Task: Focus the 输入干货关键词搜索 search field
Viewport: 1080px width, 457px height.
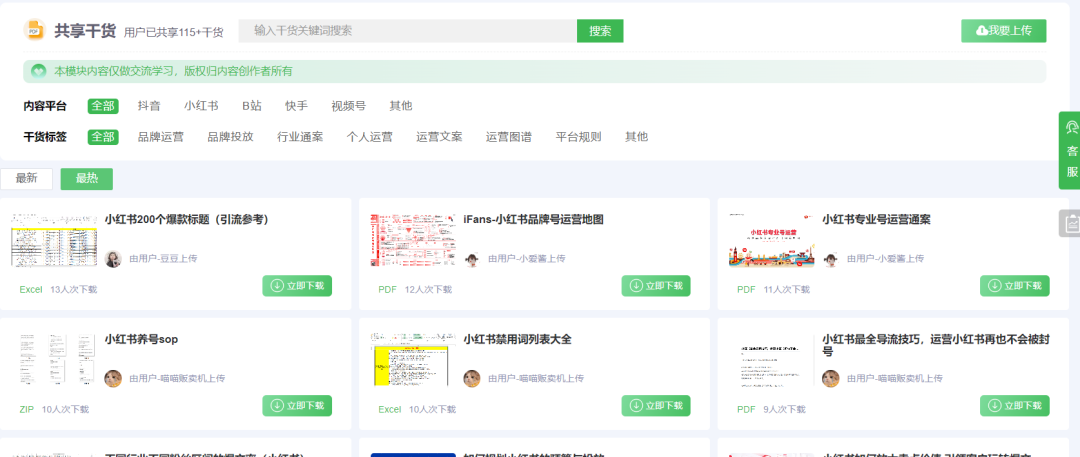Action: pyautogui.click(x=408, y=31)
